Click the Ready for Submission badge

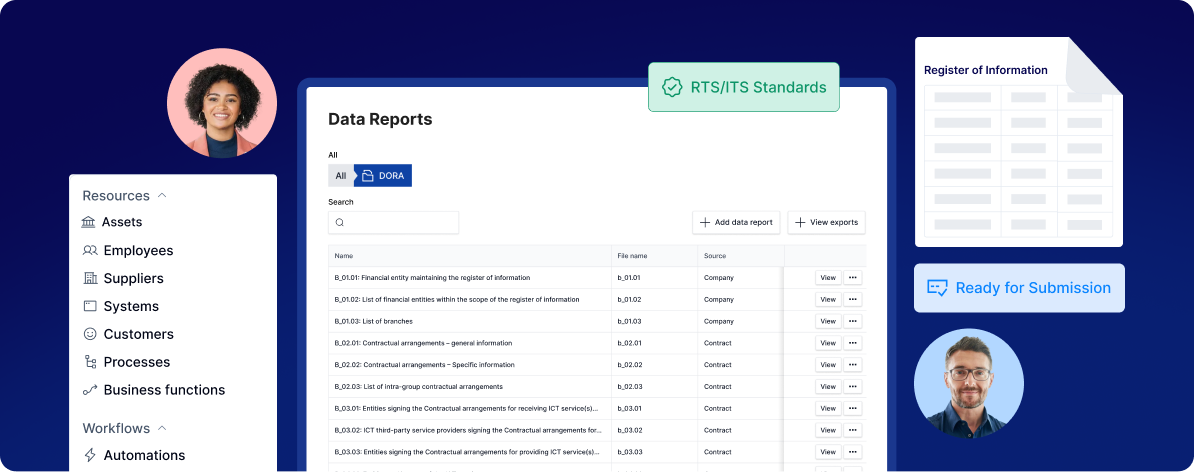tap(1019, 288)
